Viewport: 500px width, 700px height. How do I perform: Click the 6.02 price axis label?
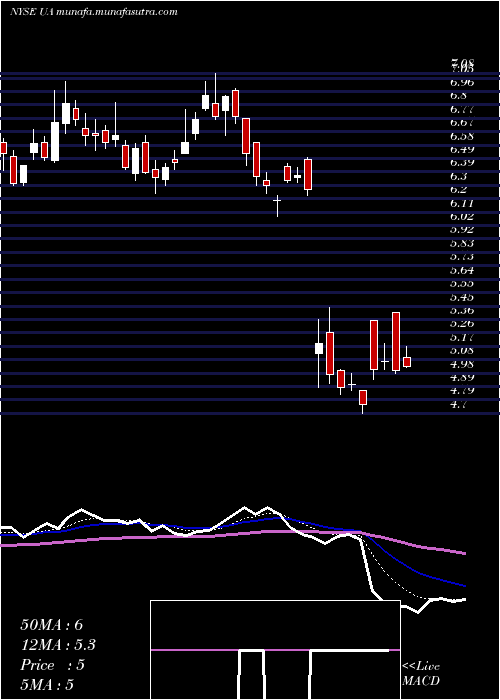(x=462, y=217)
